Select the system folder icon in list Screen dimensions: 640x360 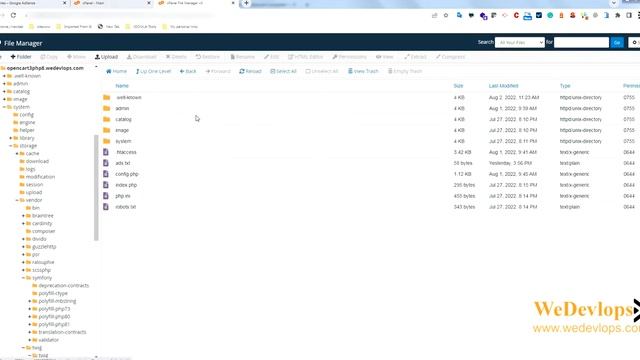[x=107, y=141]
